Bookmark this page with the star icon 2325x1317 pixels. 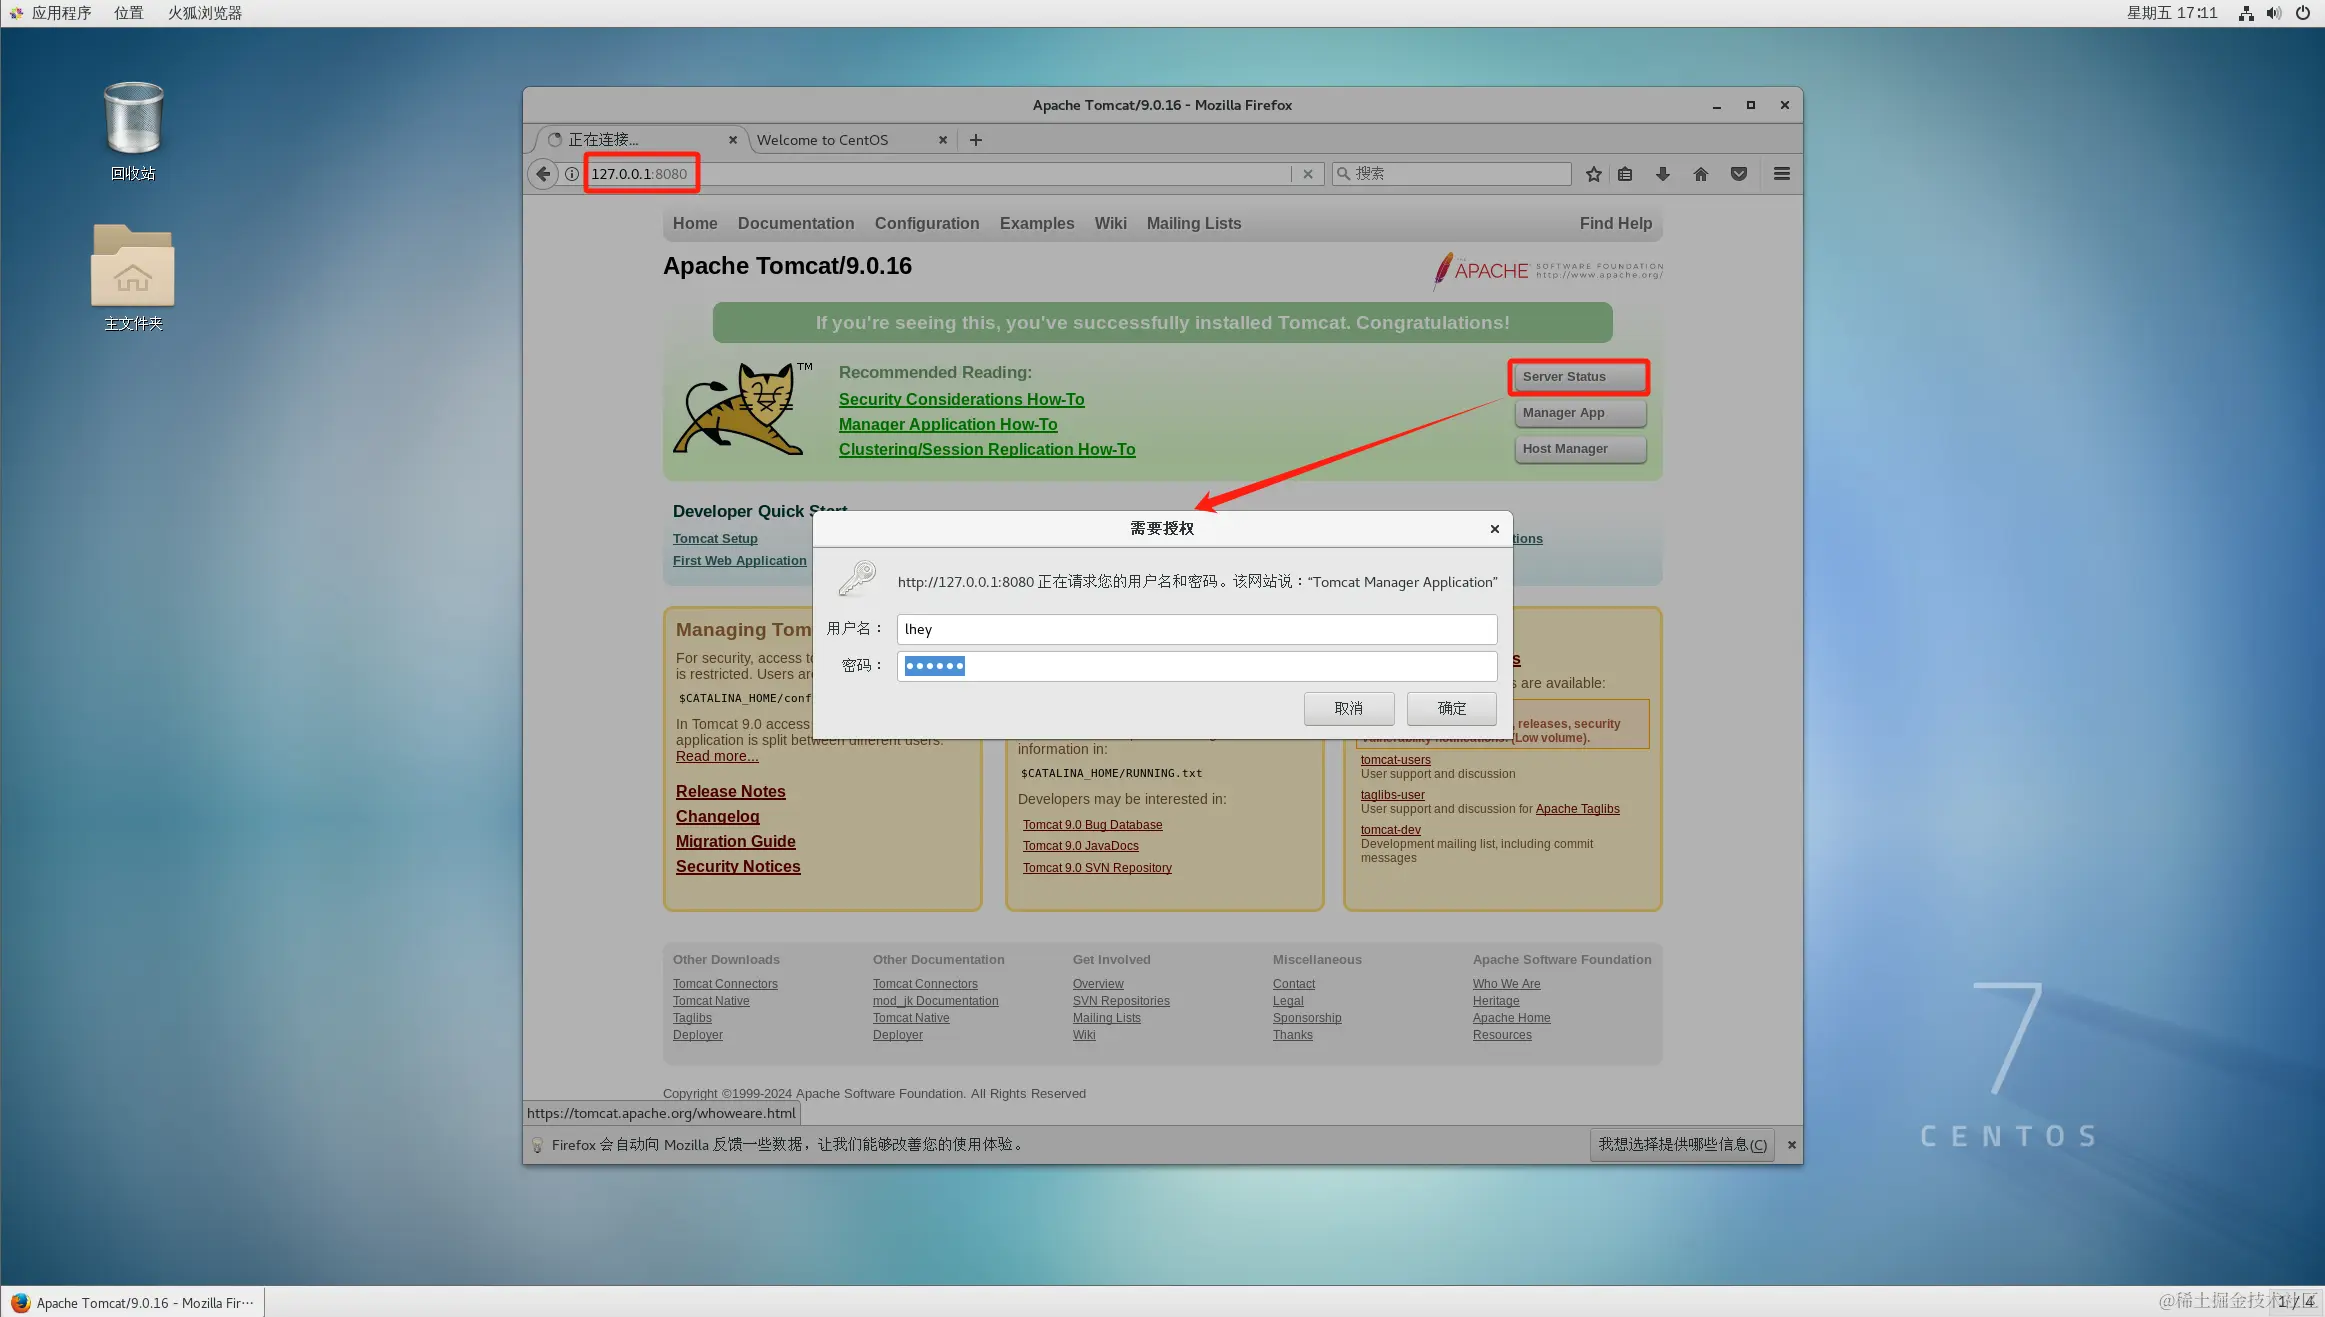tap(1594, 174)
